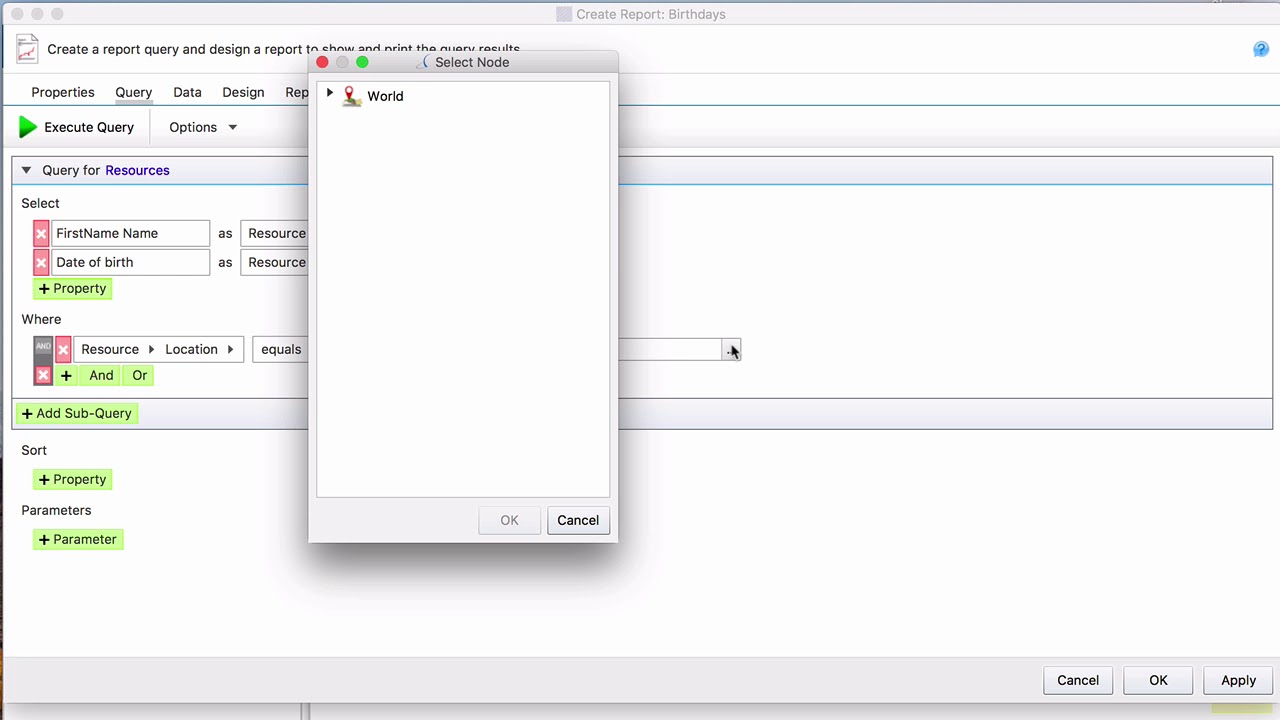Click the plus icon beside And
The image size is (1280, 720).
click(x=66, y=375)
